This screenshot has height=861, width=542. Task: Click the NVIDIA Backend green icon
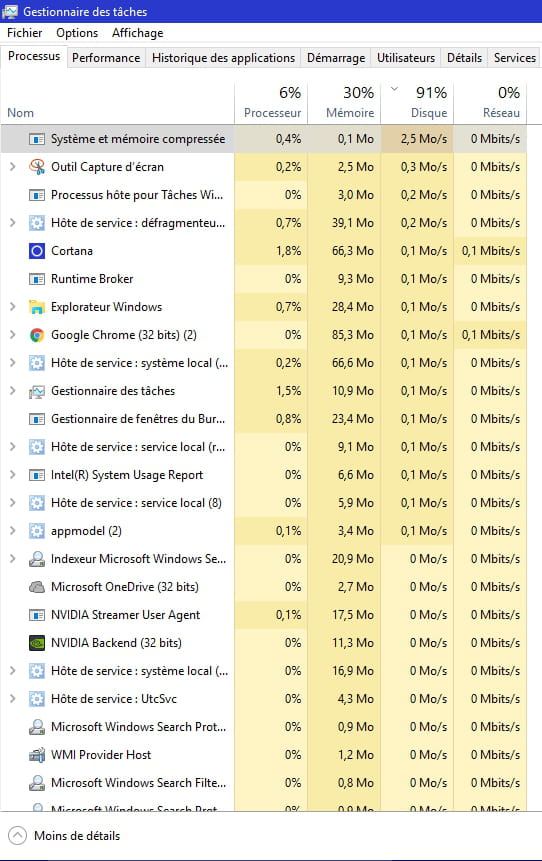click(x=36, y=642)
